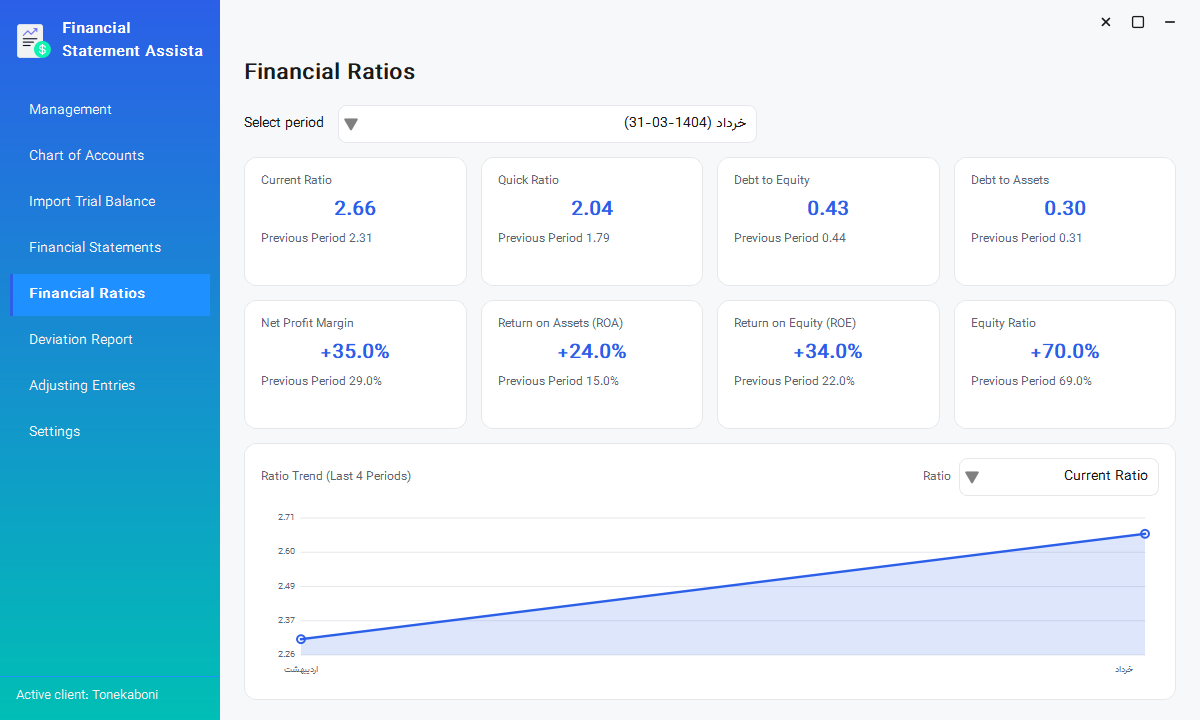Viewport: 1200px width, 720px height.
Task: Minimize the application window
Action: point(1170,22)
